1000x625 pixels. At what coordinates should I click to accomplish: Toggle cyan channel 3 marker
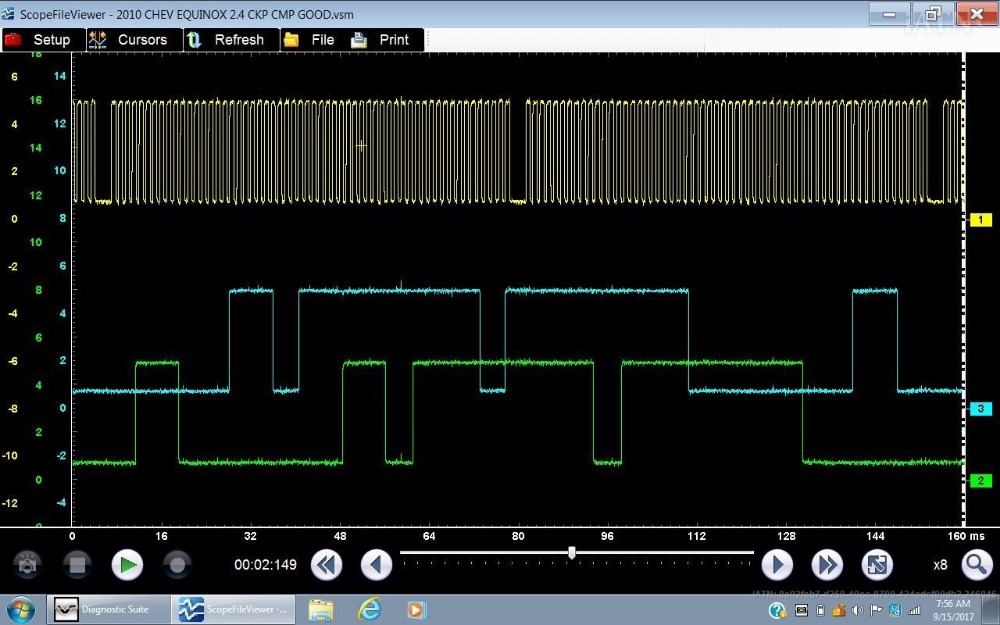coord(981,409)
